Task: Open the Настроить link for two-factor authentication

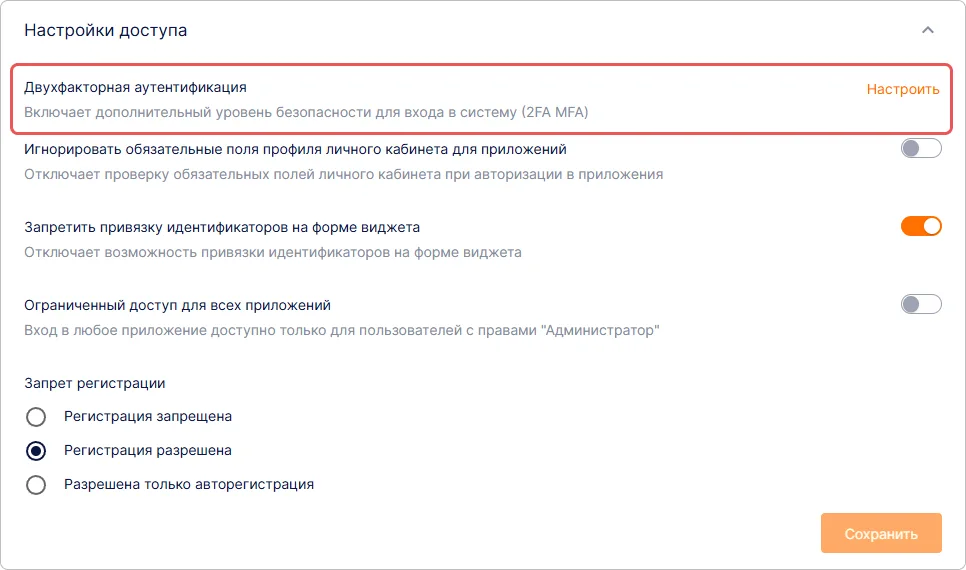Action: click(902, 89)
